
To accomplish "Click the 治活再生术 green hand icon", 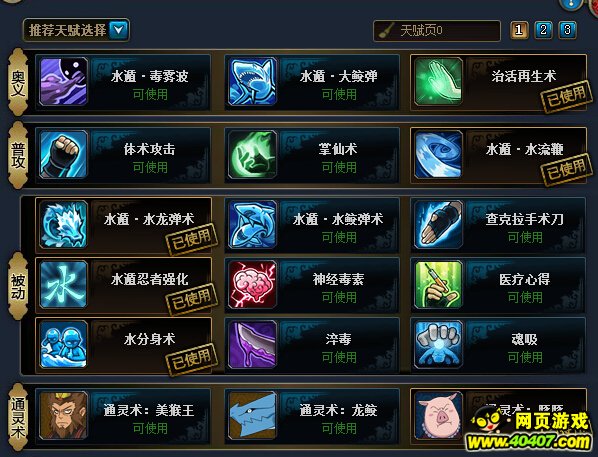I will [x=438, y=81].
